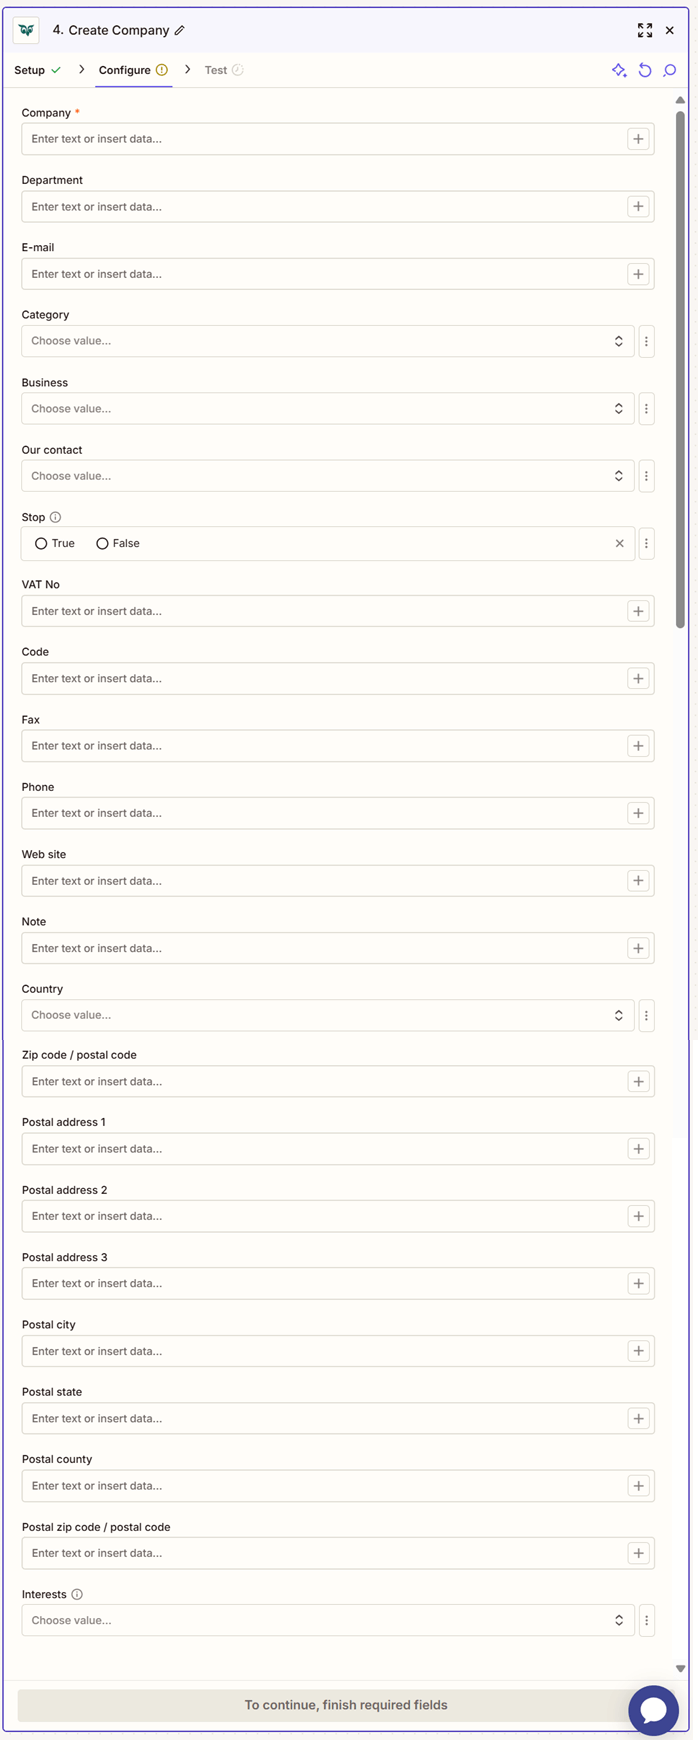
Task: Click 'To continue, finish required fields' button
Action: (346, 1705)
